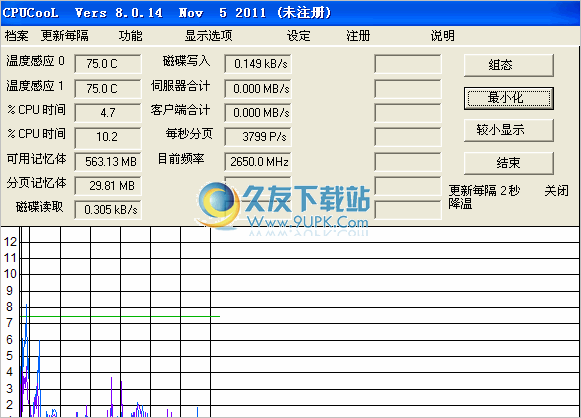581x418 pixels.
Task: Open the 档案 menu
Action: click(x=17, y=36)
